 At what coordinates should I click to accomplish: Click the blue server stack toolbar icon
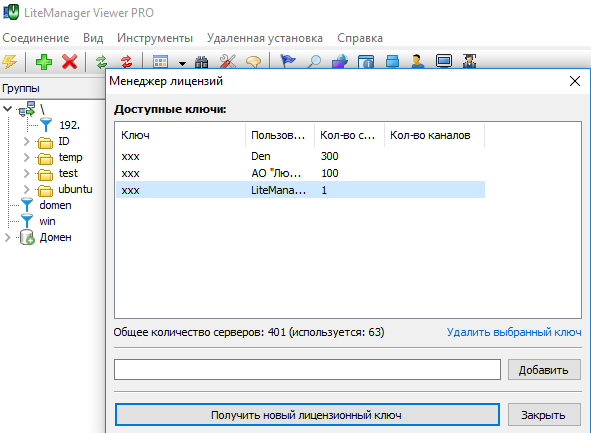(x=392, y=61)
